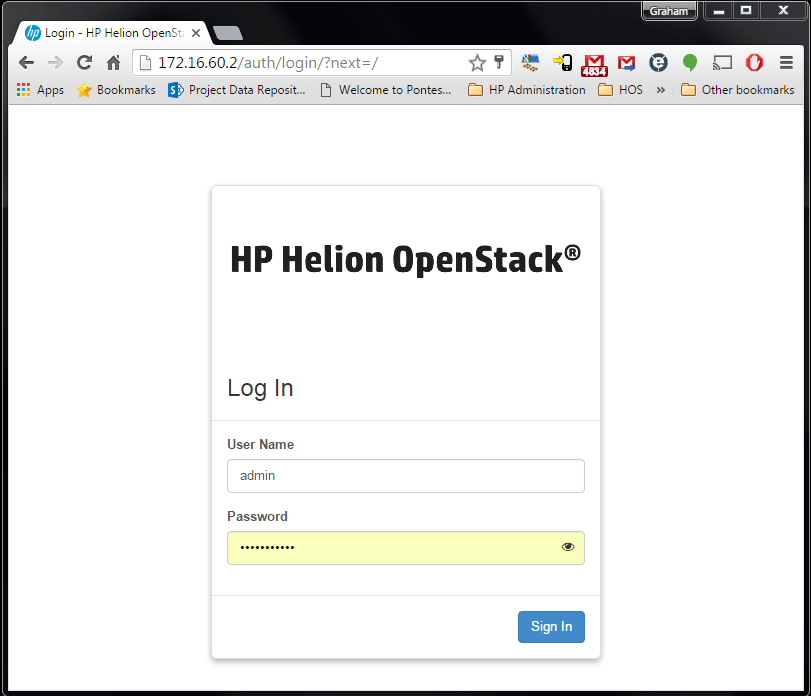The width and height of the screenshot is (811, 696).
Task: Click the Sign In button
Action: [x=551, y=627]
